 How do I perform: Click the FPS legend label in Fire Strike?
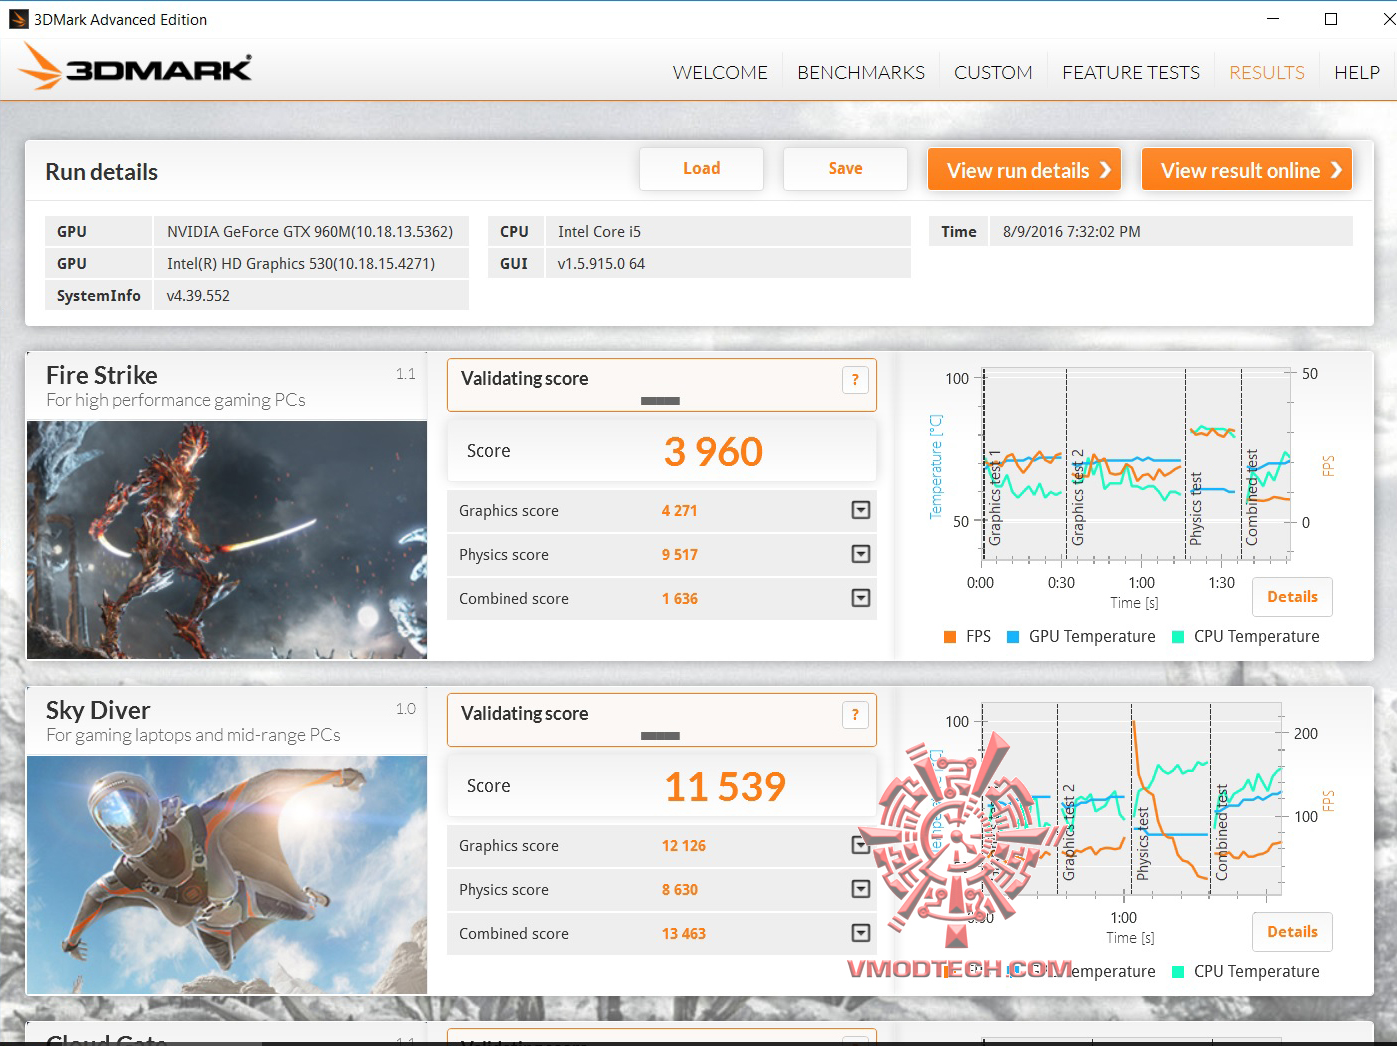[x=978, y=637]
